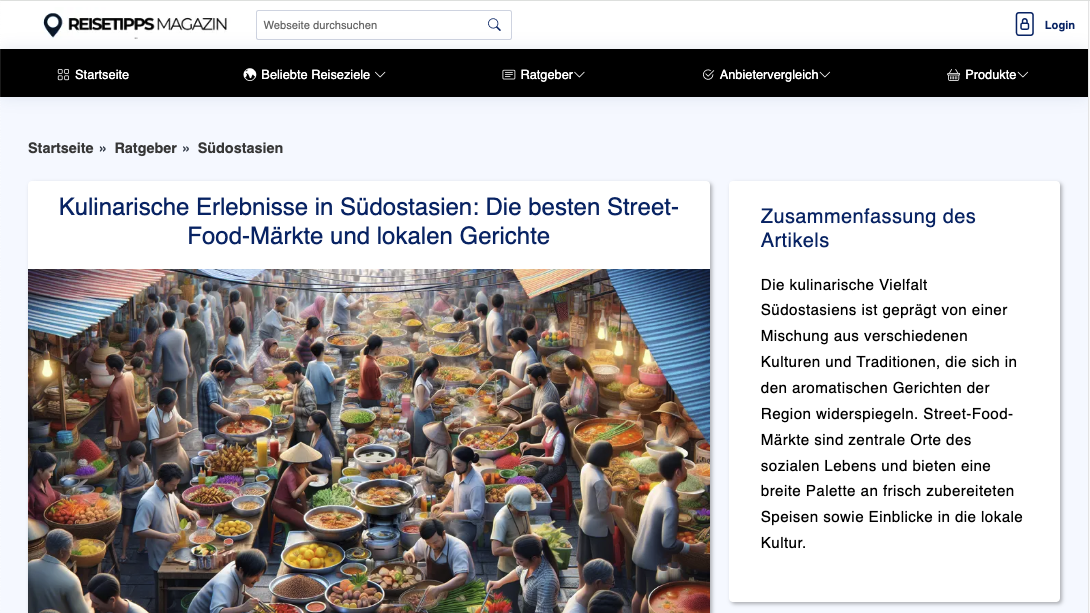This screenshot has width=1090, height=613.
Task: Select the checkmark icon beside Anbietervergleich
Action: point(705,73)
